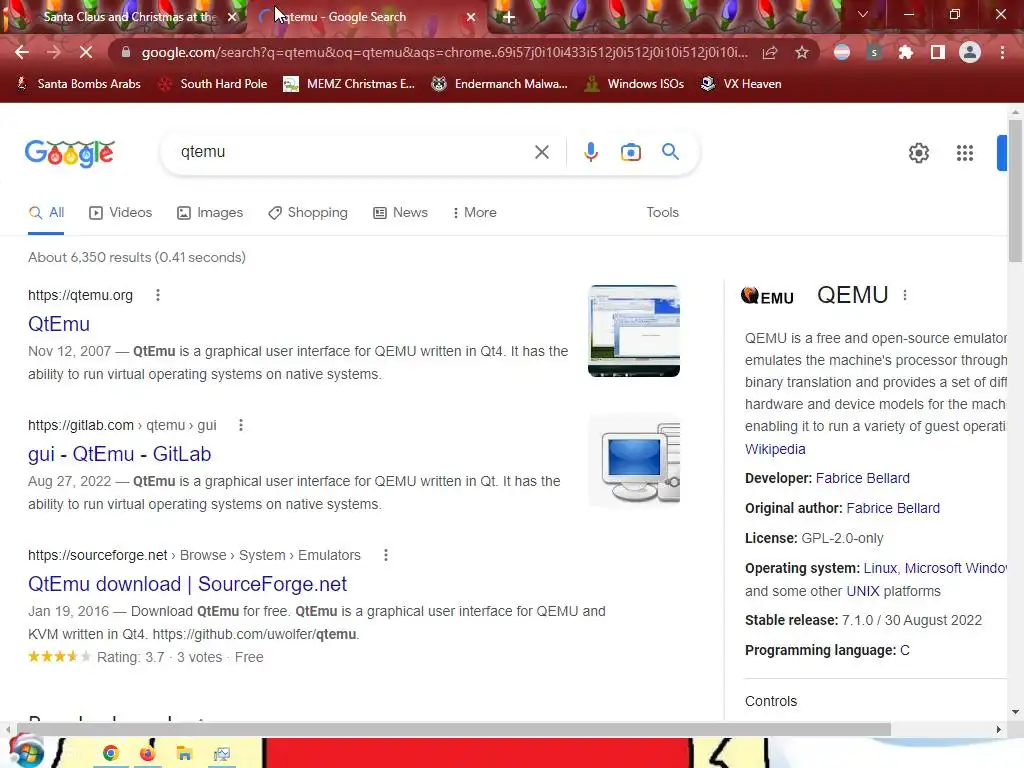Start voice search with the microphone icon

point(590,152)
